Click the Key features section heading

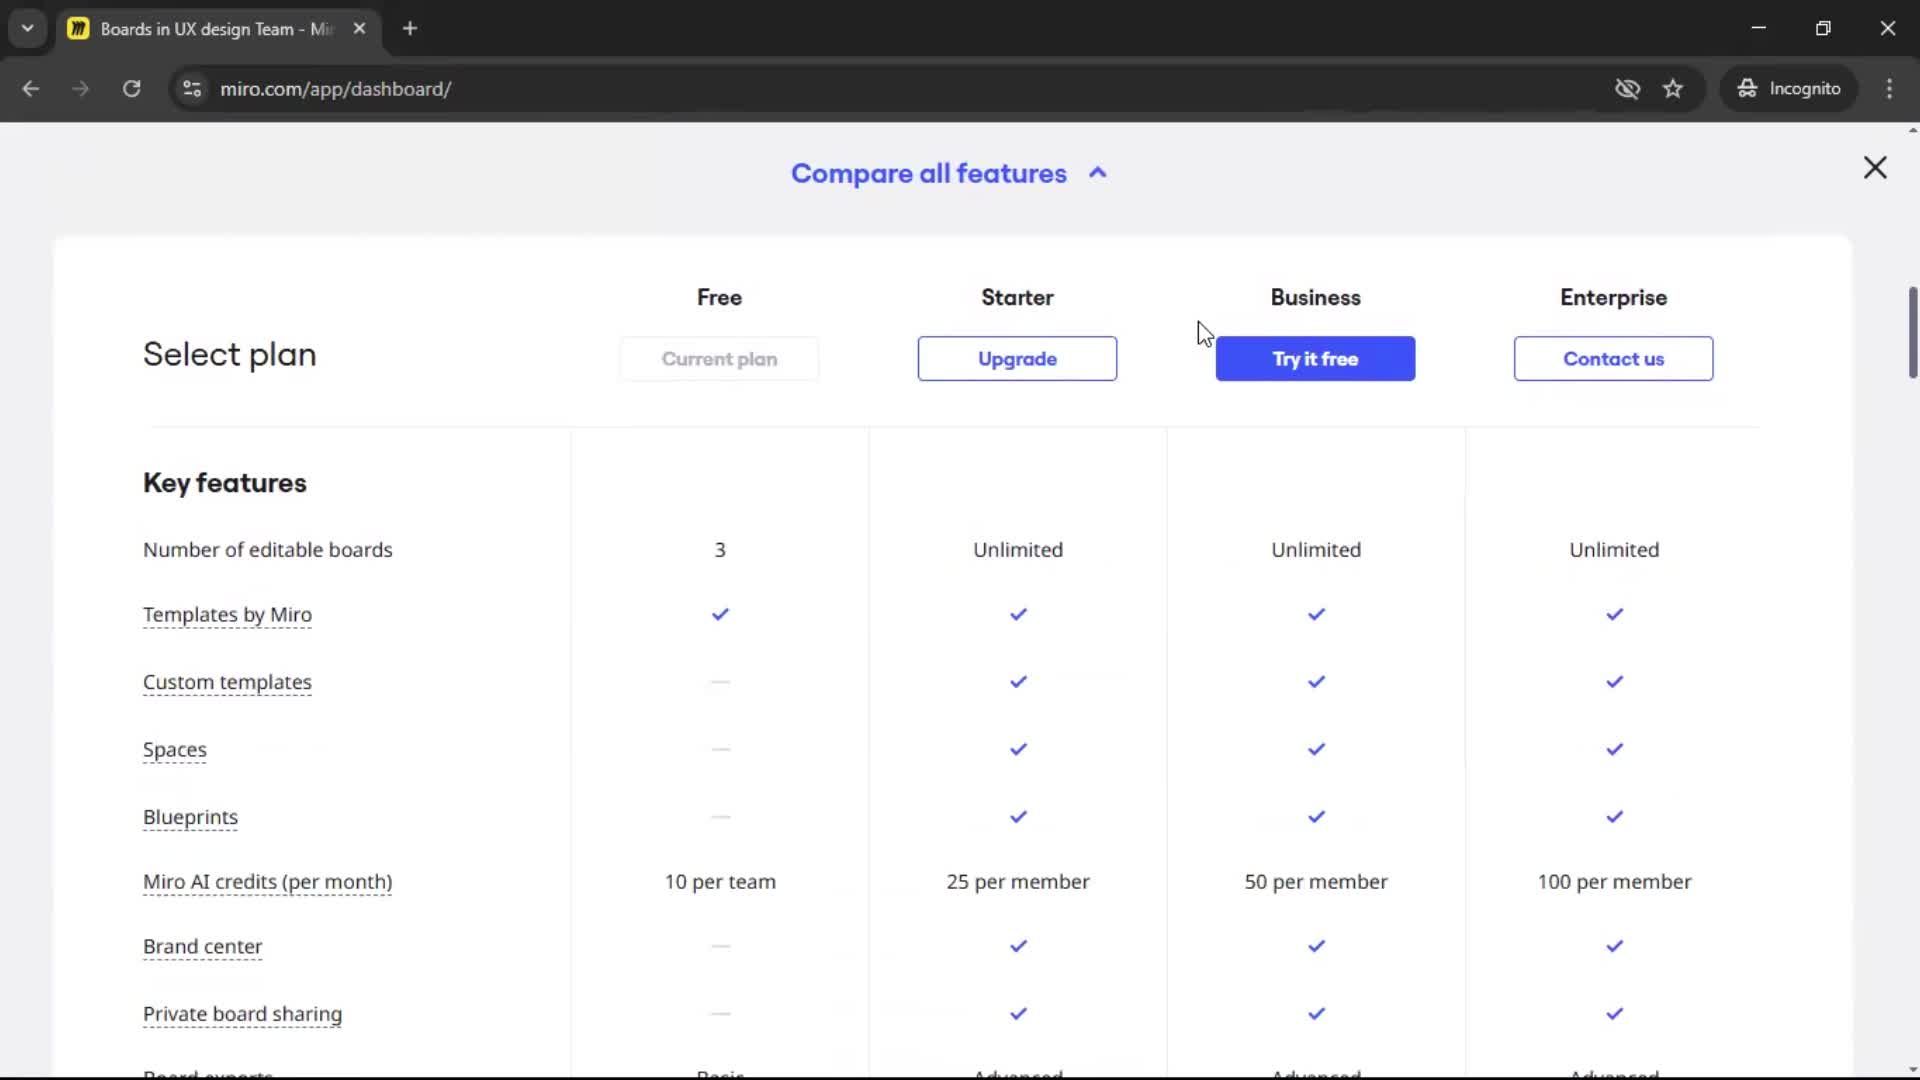click(224, 483)
